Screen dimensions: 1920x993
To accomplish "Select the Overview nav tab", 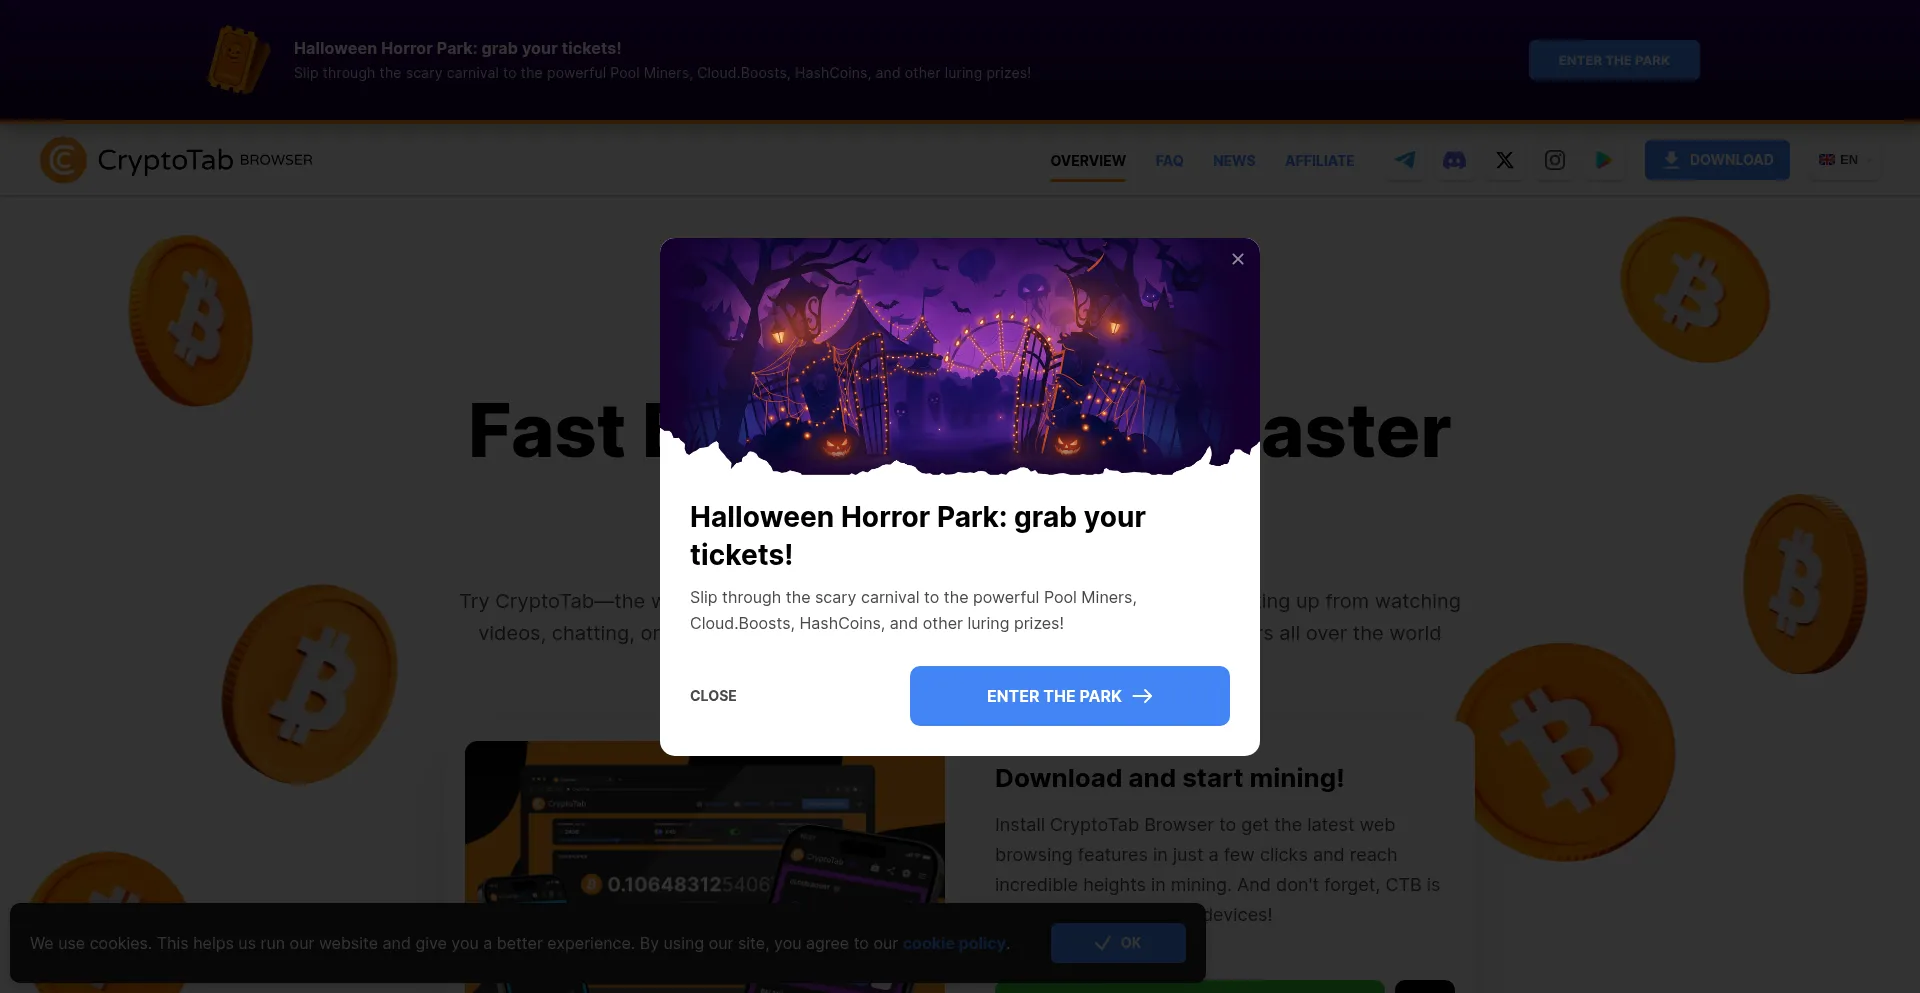I will [x=1088, y=161].
